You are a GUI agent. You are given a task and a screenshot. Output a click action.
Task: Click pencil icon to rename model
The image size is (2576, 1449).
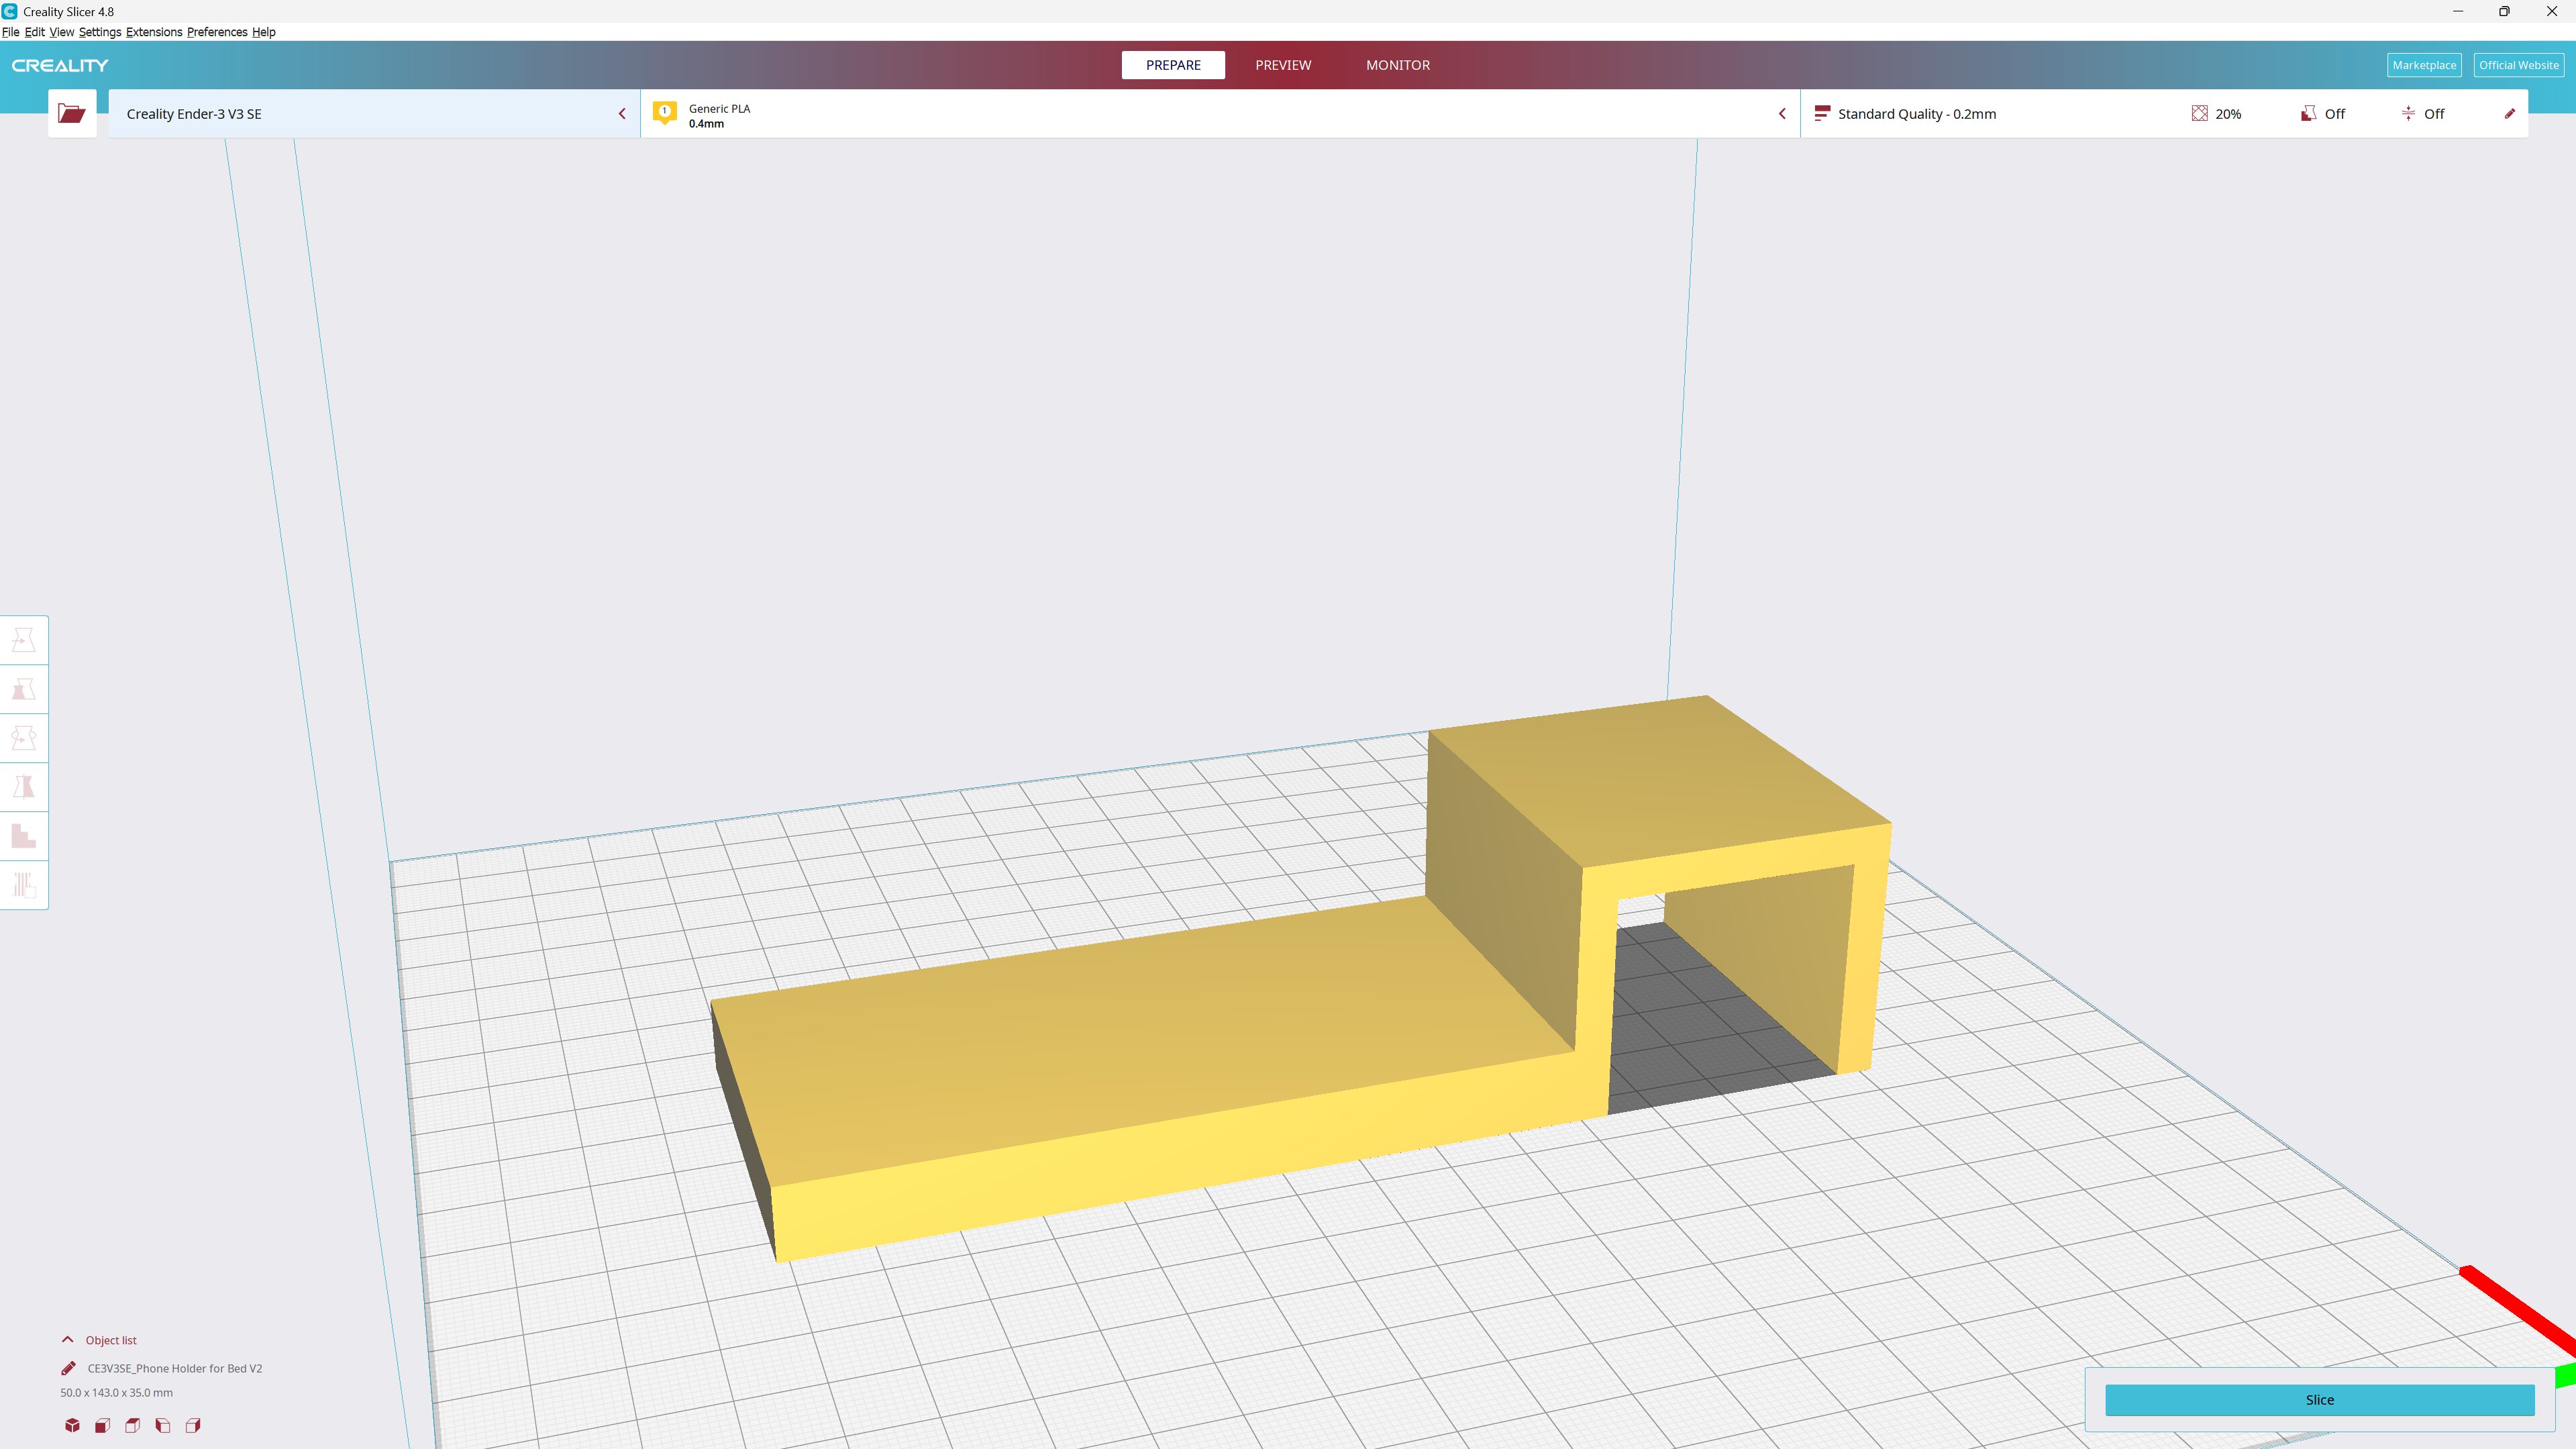(x=68, y=1368)
